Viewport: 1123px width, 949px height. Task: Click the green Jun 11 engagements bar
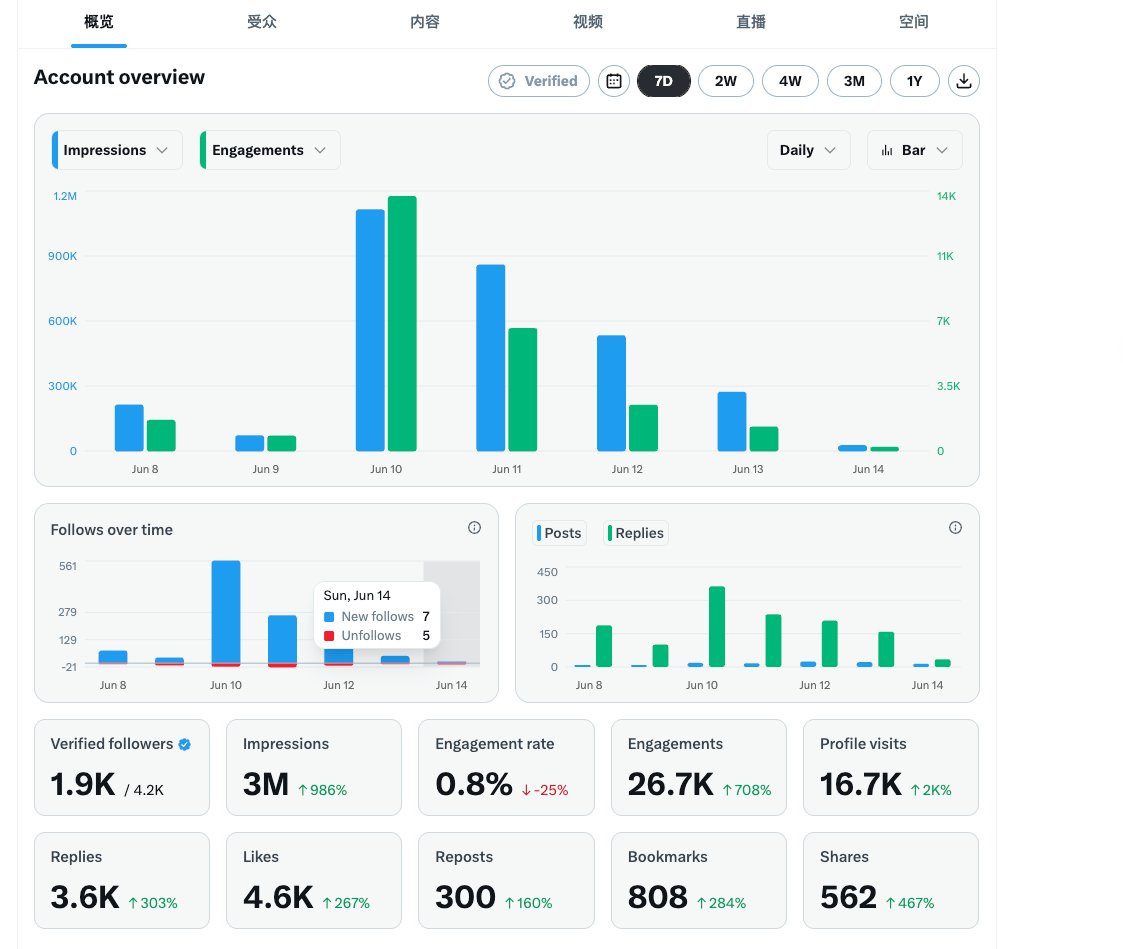pos(523,390)
